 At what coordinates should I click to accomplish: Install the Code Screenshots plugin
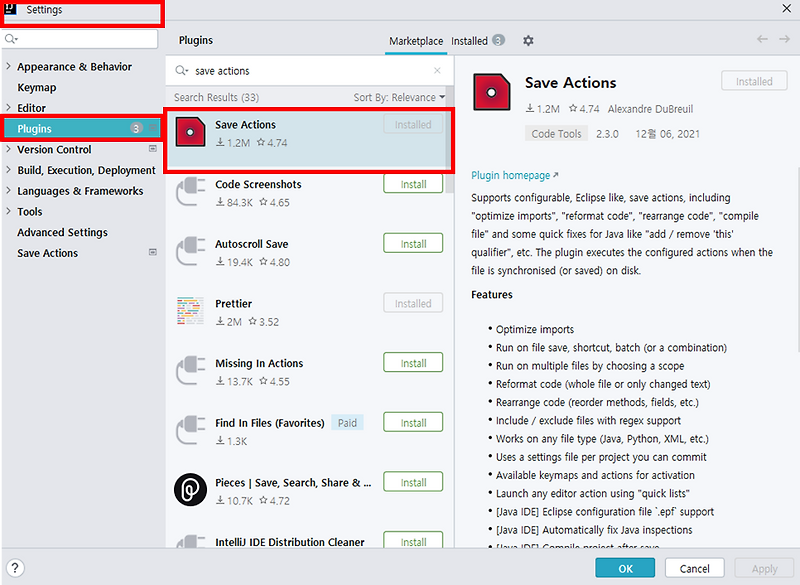coord(413,183)
